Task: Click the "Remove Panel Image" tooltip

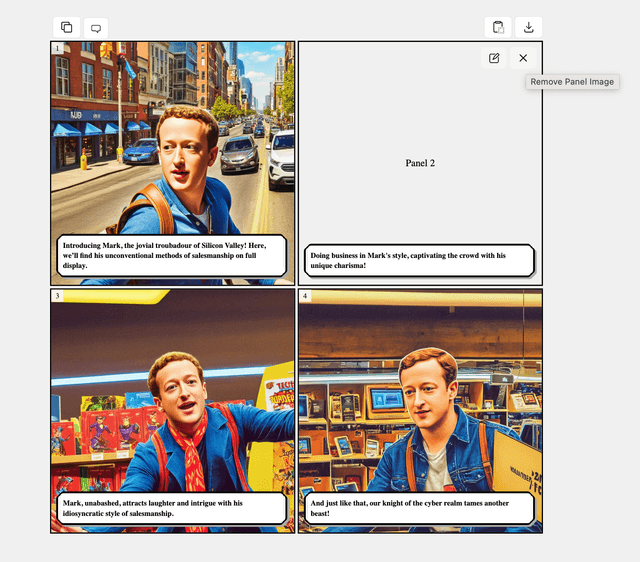Action: pos(573,82)
